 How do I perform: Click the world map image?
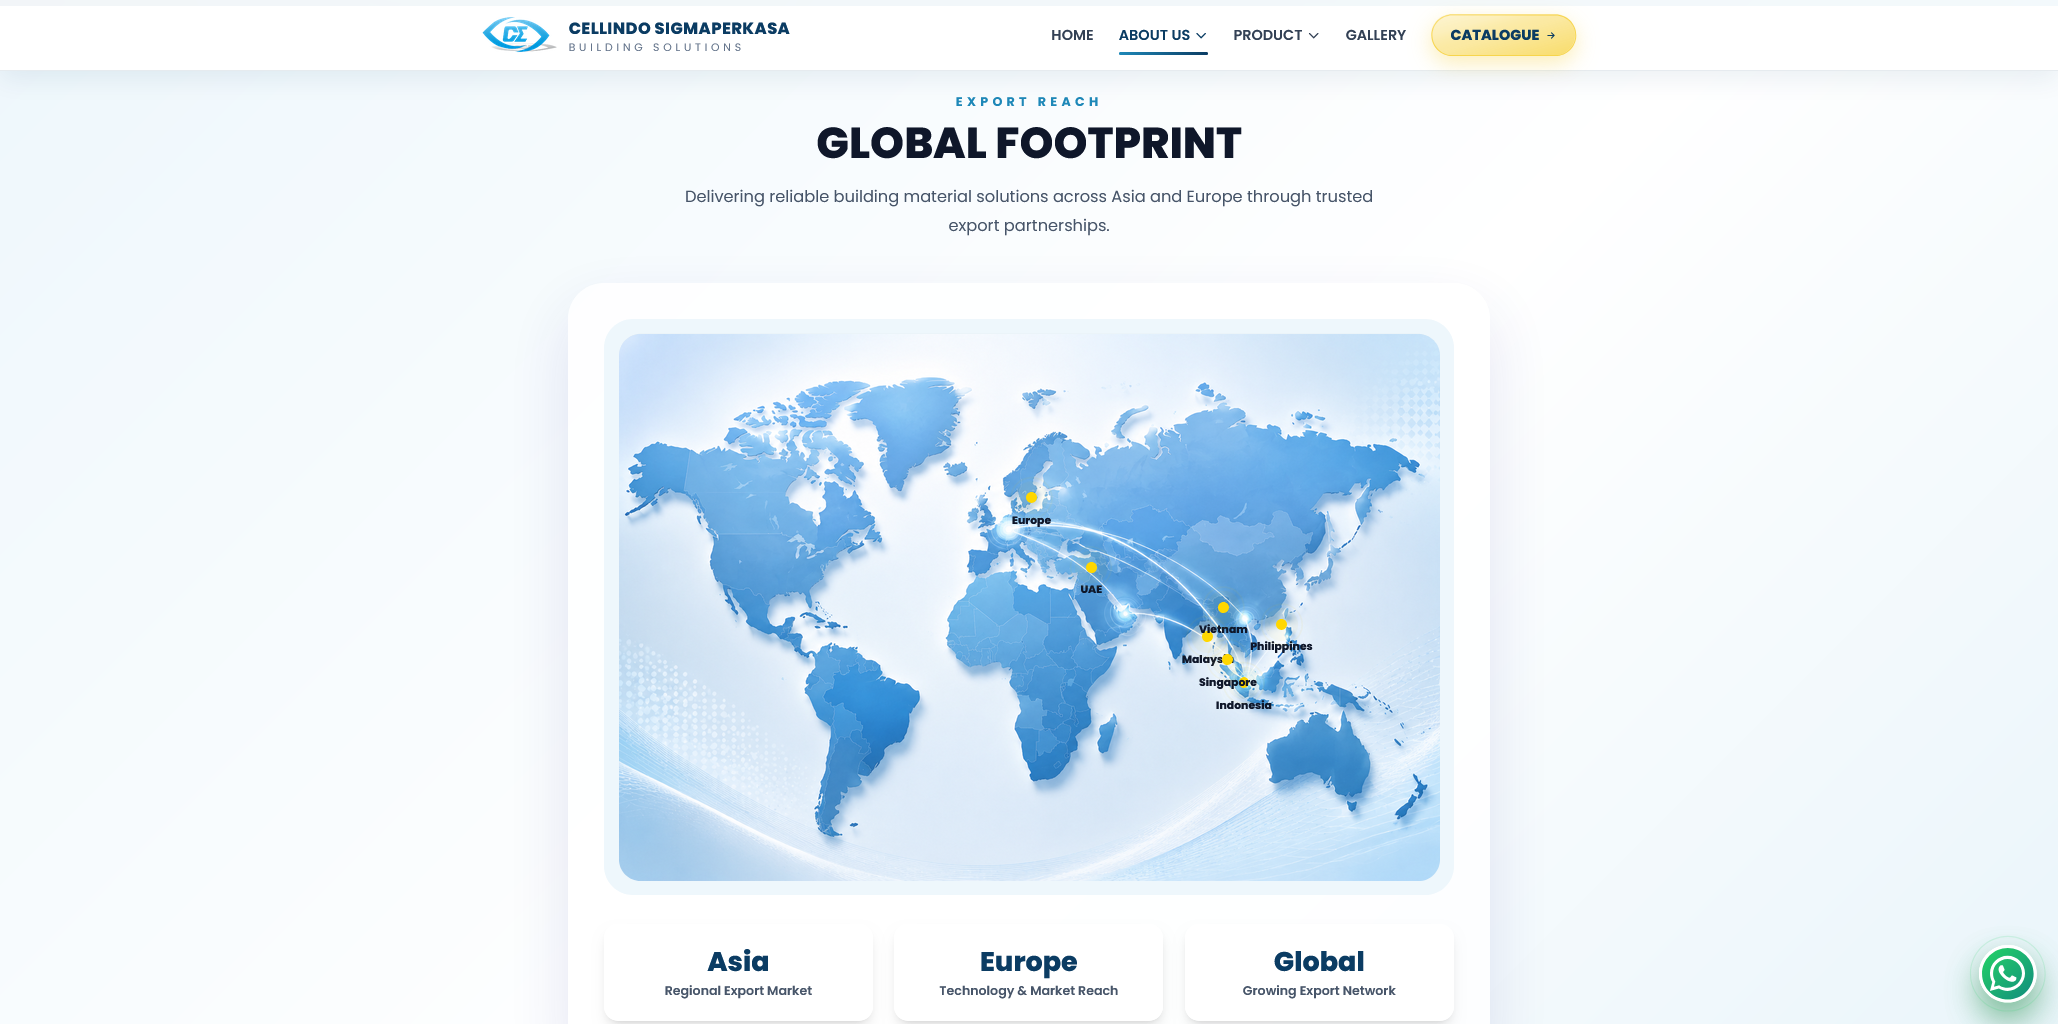1029,607
